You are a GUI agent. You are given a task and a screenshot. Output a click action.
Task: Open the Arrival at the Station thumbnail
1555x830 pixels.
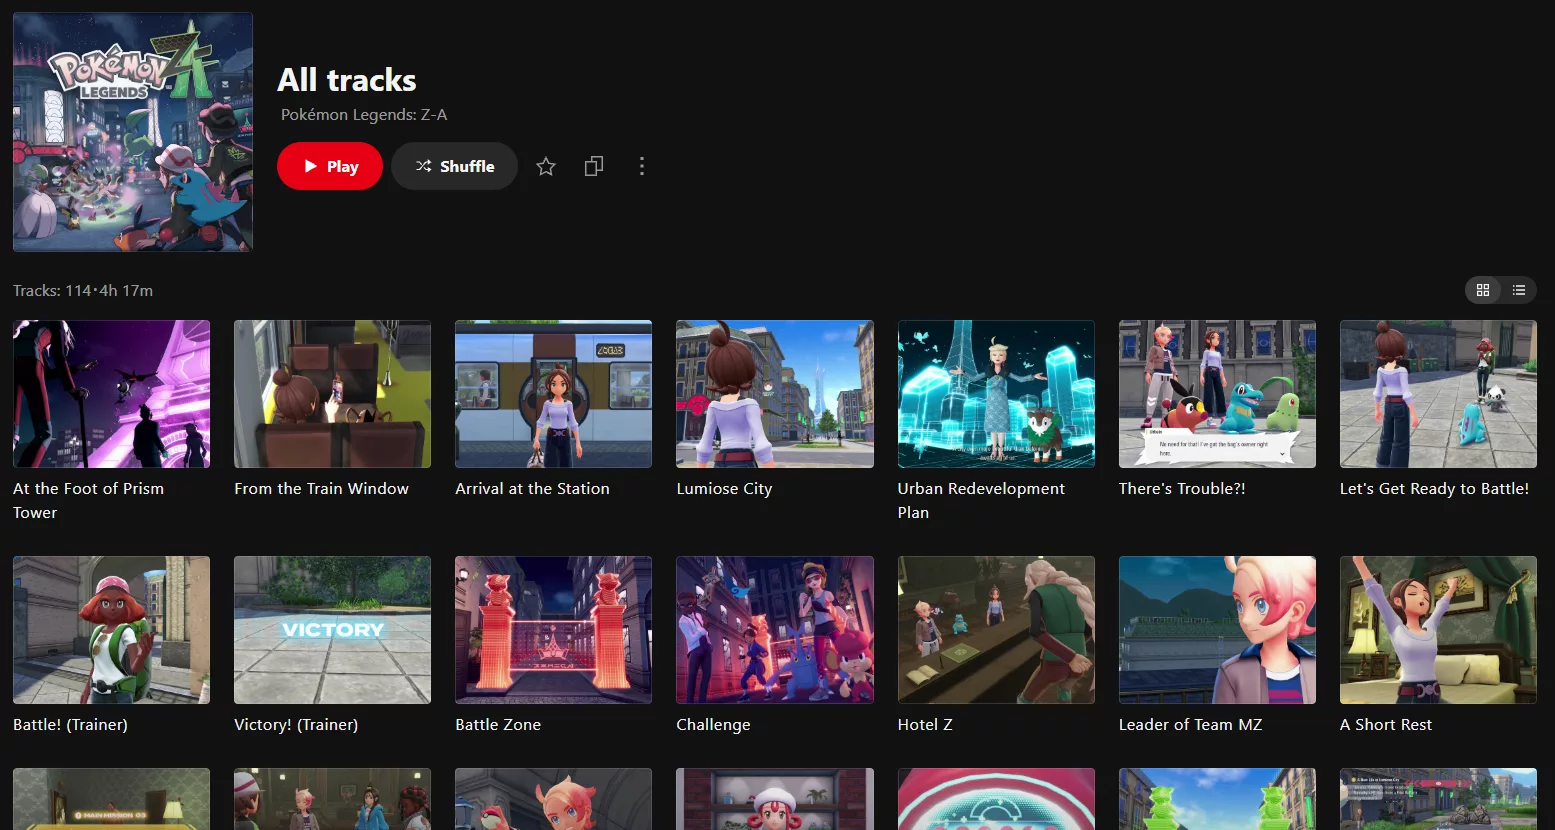(x=553, y=394)
